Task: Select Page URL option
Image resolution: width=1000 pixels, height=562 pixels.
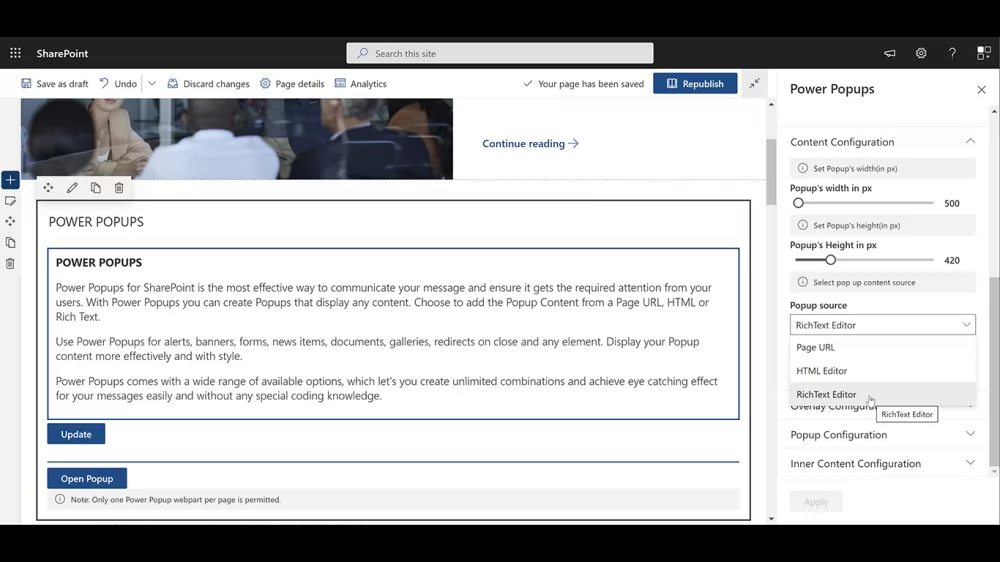Action: pyautogui.click(x=883, y=348)
